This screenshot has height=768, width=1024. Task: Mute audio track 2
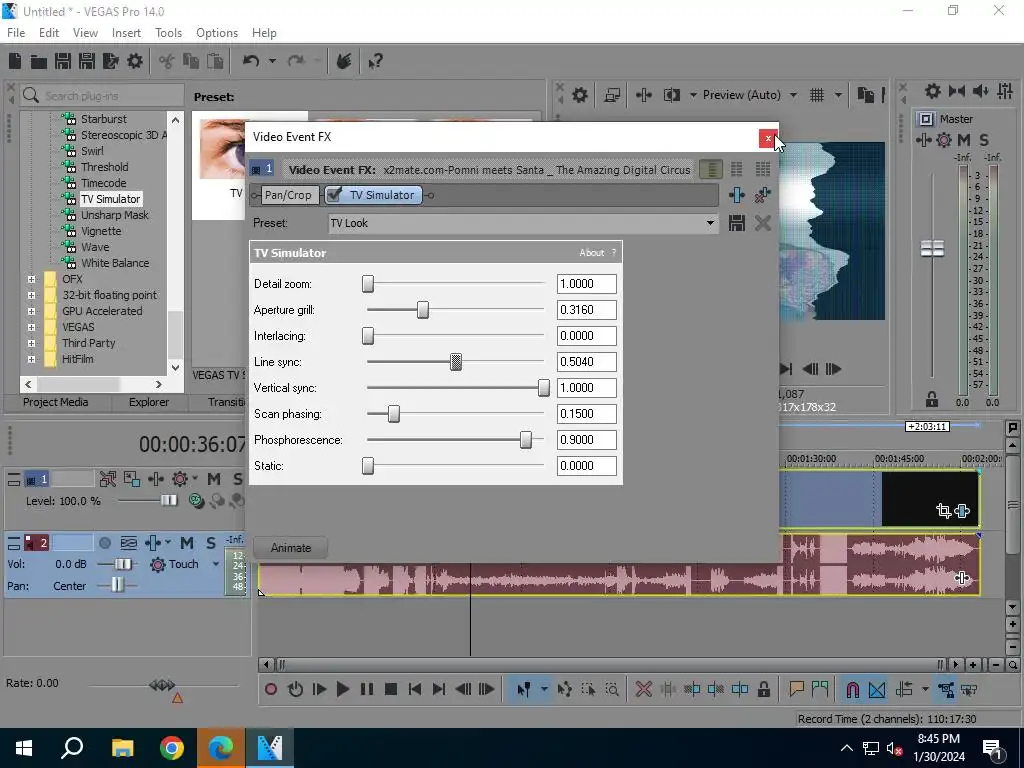(x=187, y=543)
